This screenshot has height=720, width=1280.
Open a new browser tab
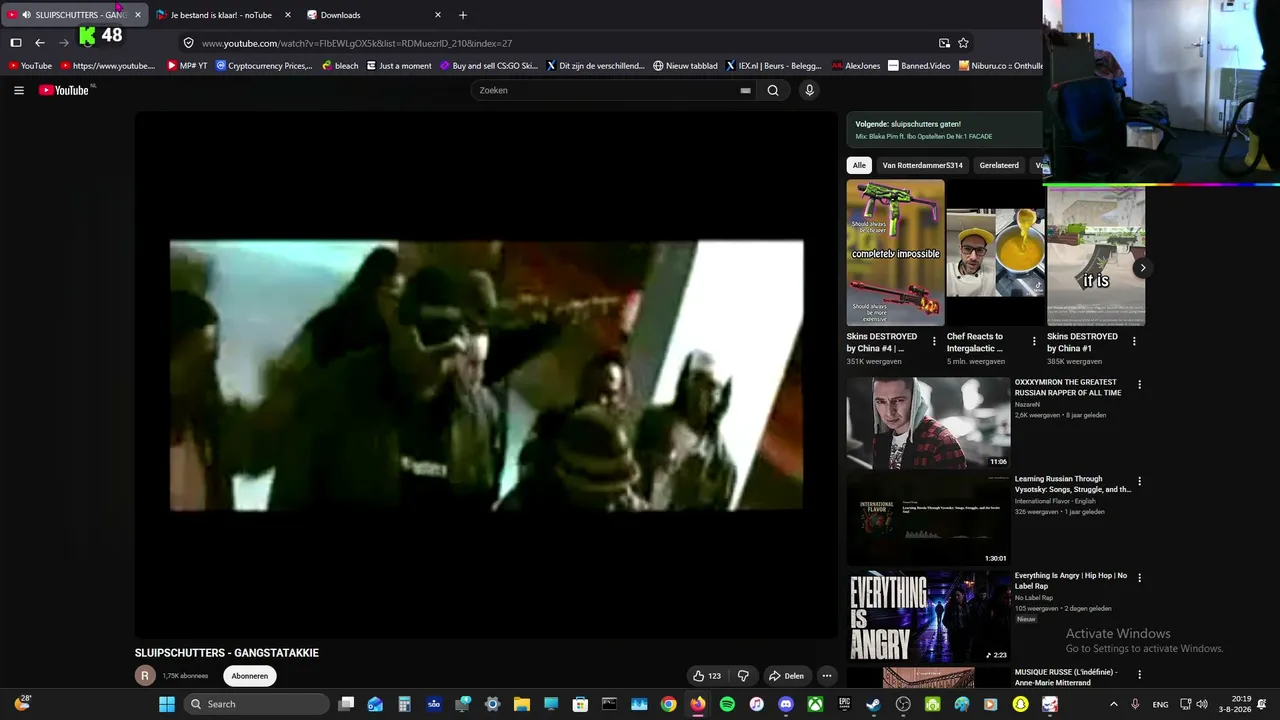tap(462, 15)
